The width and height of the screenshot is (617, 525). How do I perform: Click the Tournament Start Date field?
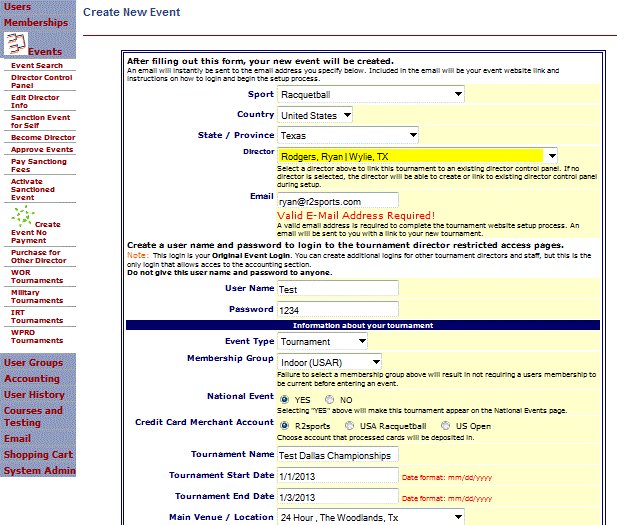[338, 476]
